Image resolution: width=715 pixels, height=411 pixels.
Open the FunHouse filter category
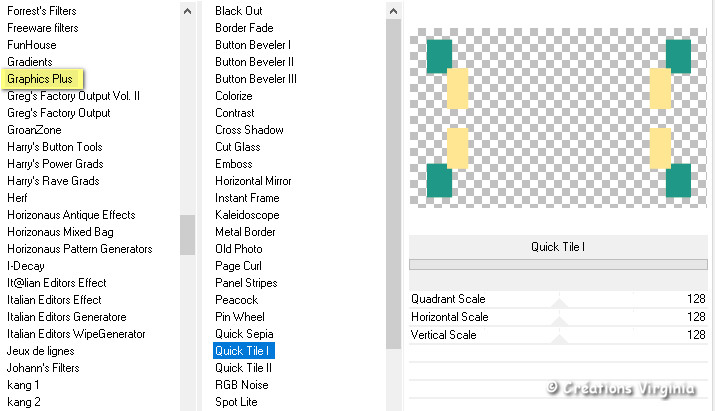pos(32,45)
